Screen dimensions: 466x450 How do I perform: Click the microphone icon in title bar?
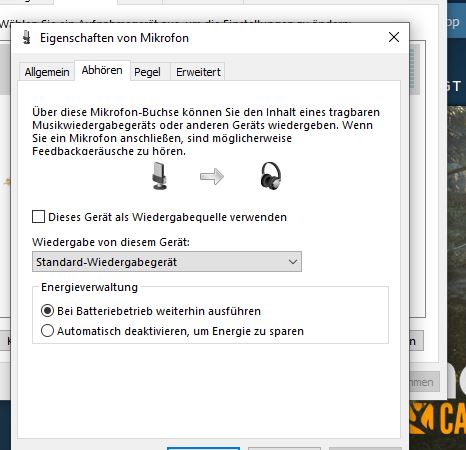(27, 37)
